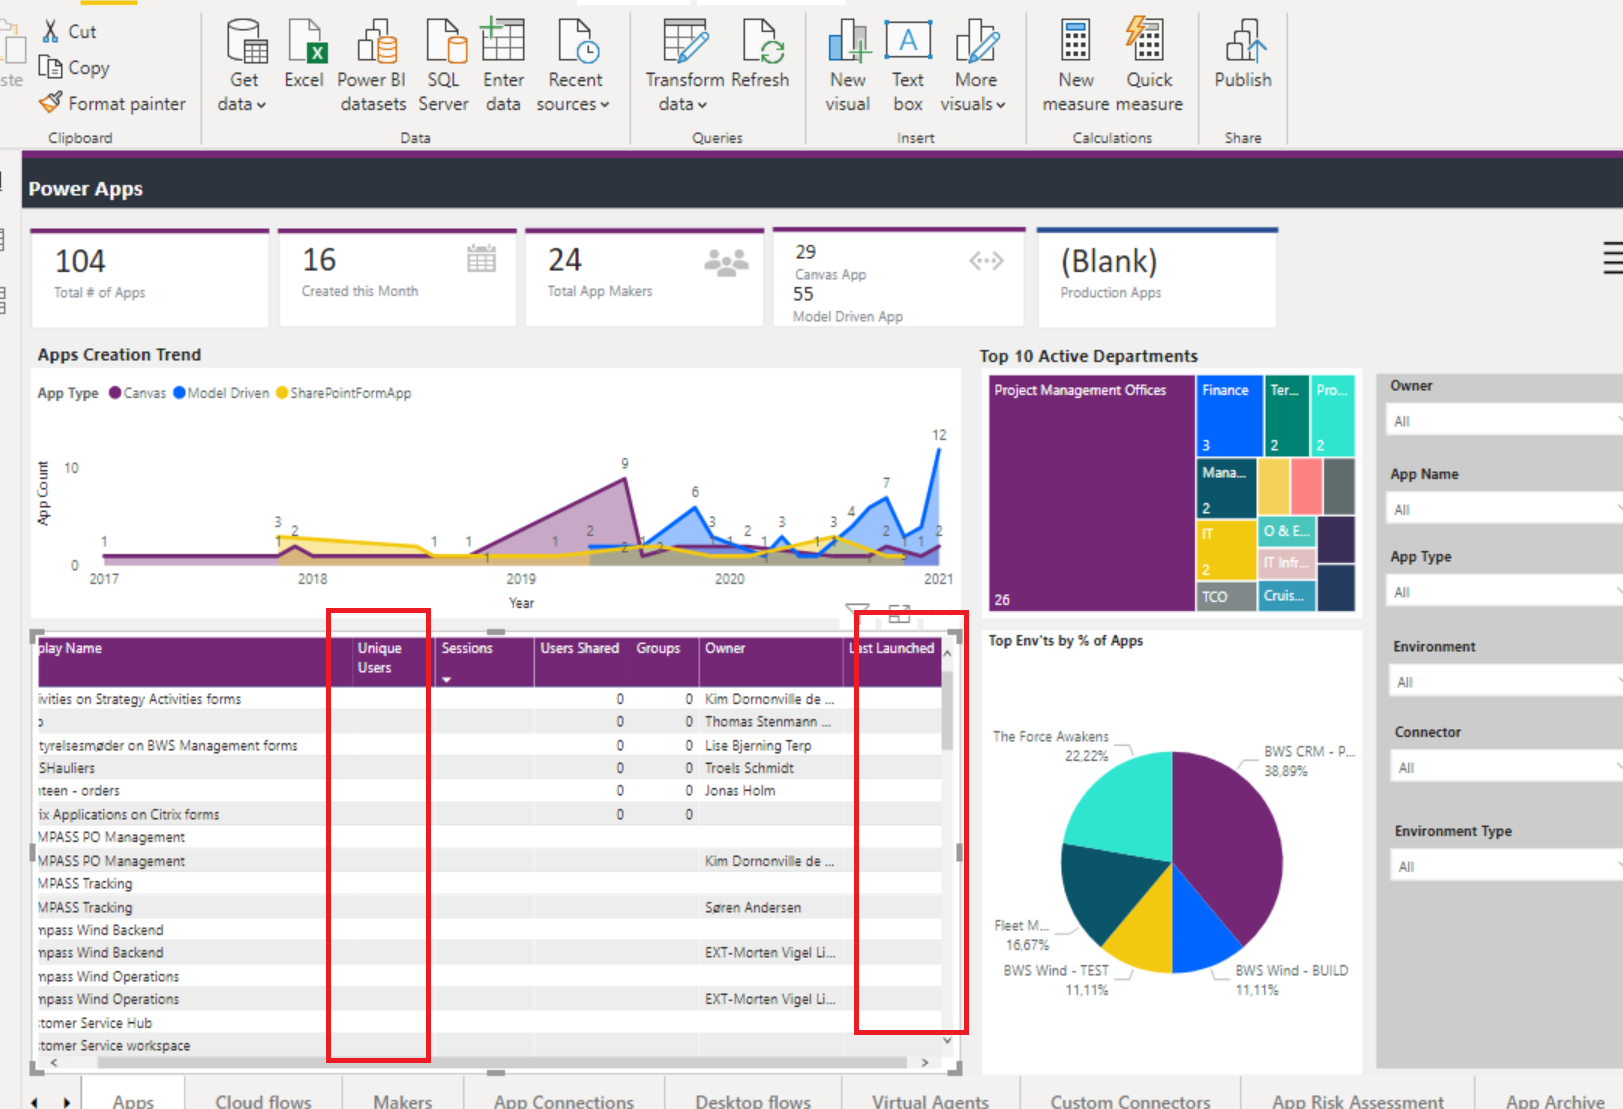Screen dimensions: 1623x1109
Task: Create a New measure
Action: [x=1074, y=63]
